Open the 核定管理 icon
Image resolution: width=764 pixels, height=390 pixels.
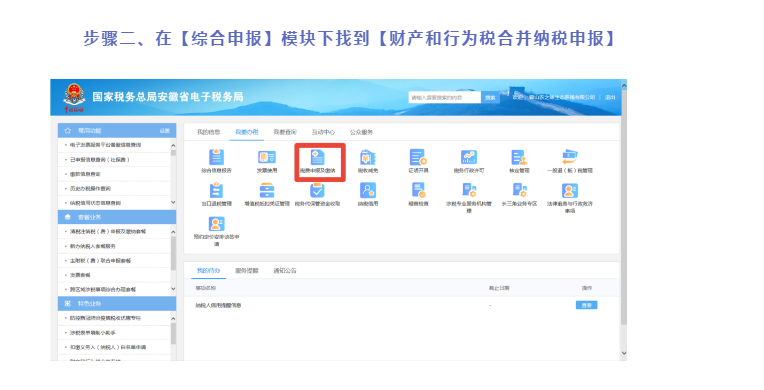point(519,157)
